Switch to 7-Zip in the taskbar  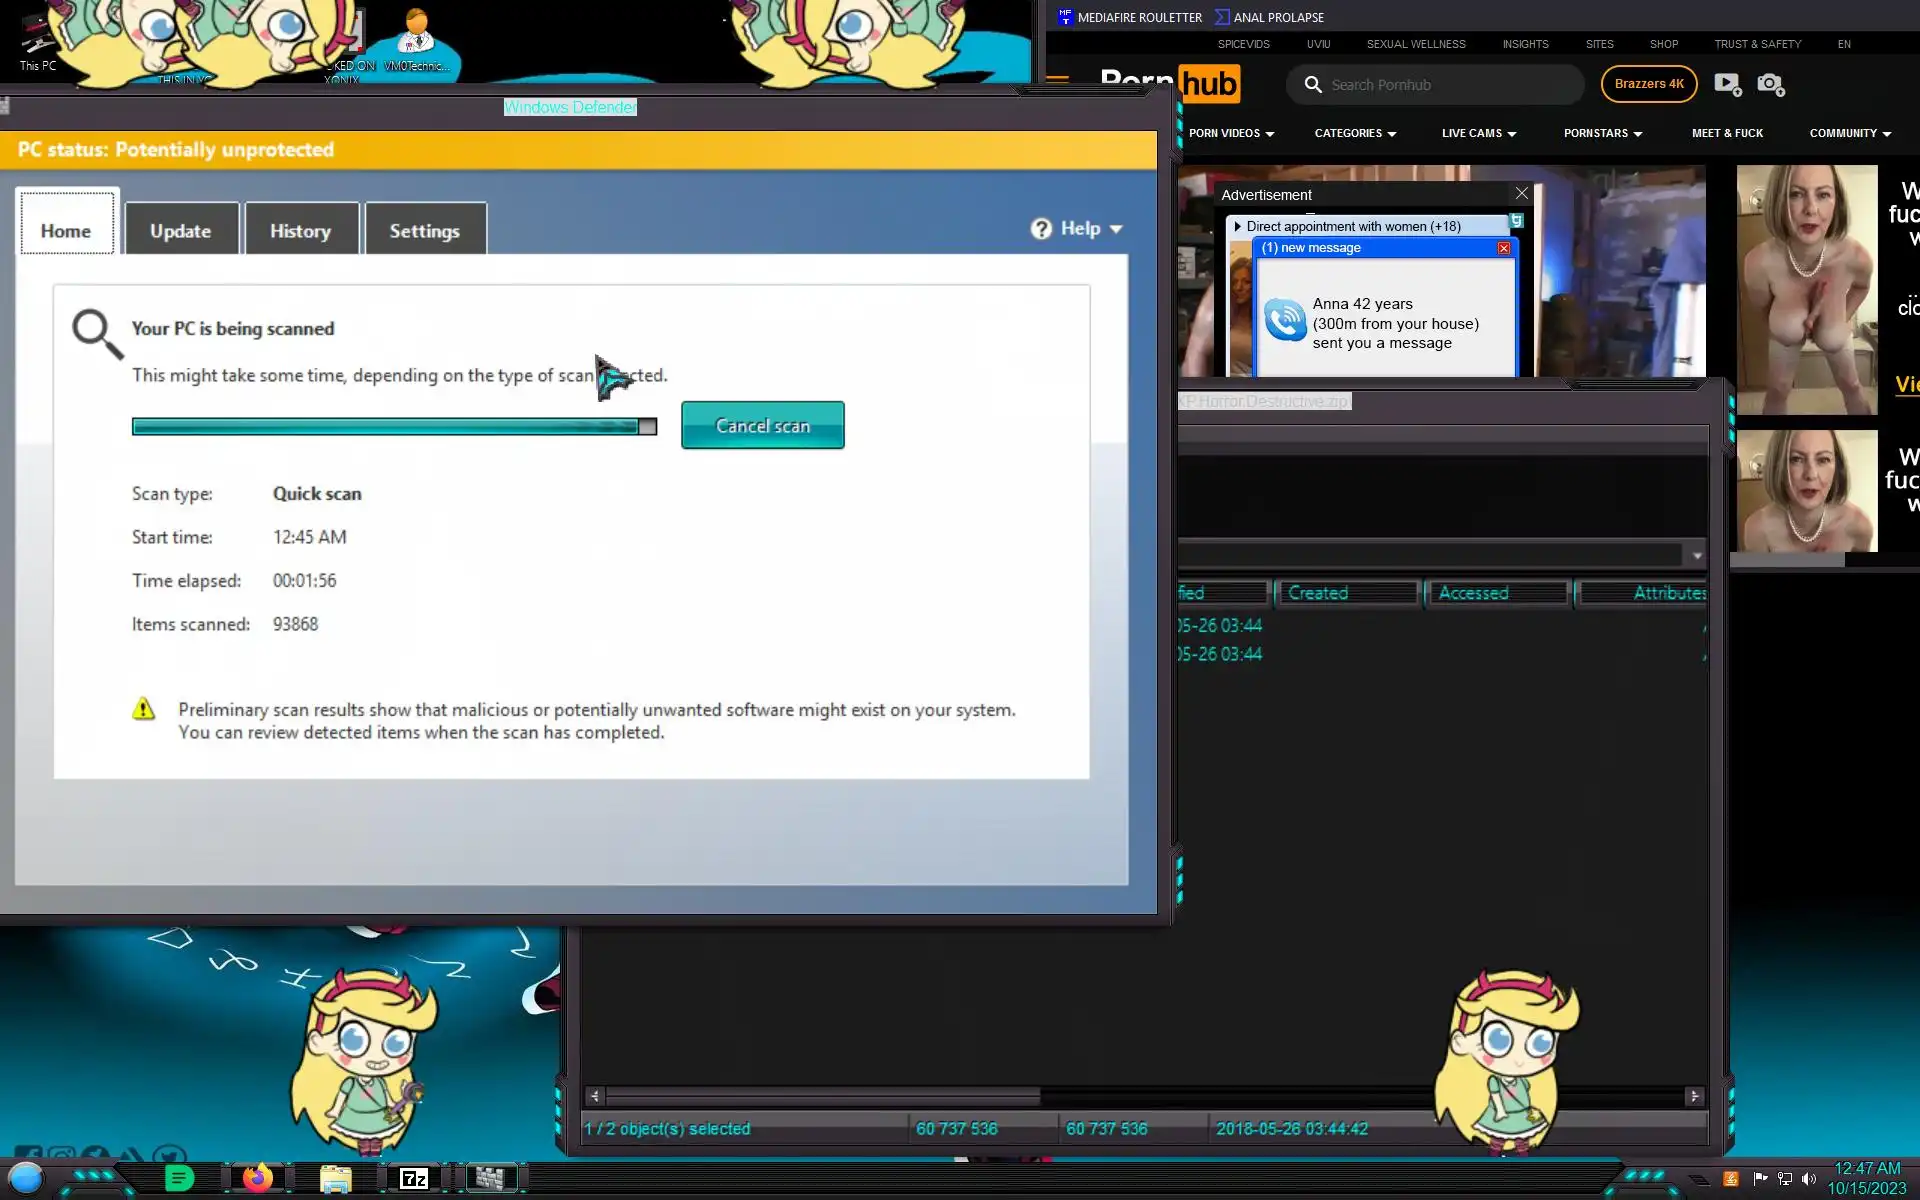pos(413,1179)
